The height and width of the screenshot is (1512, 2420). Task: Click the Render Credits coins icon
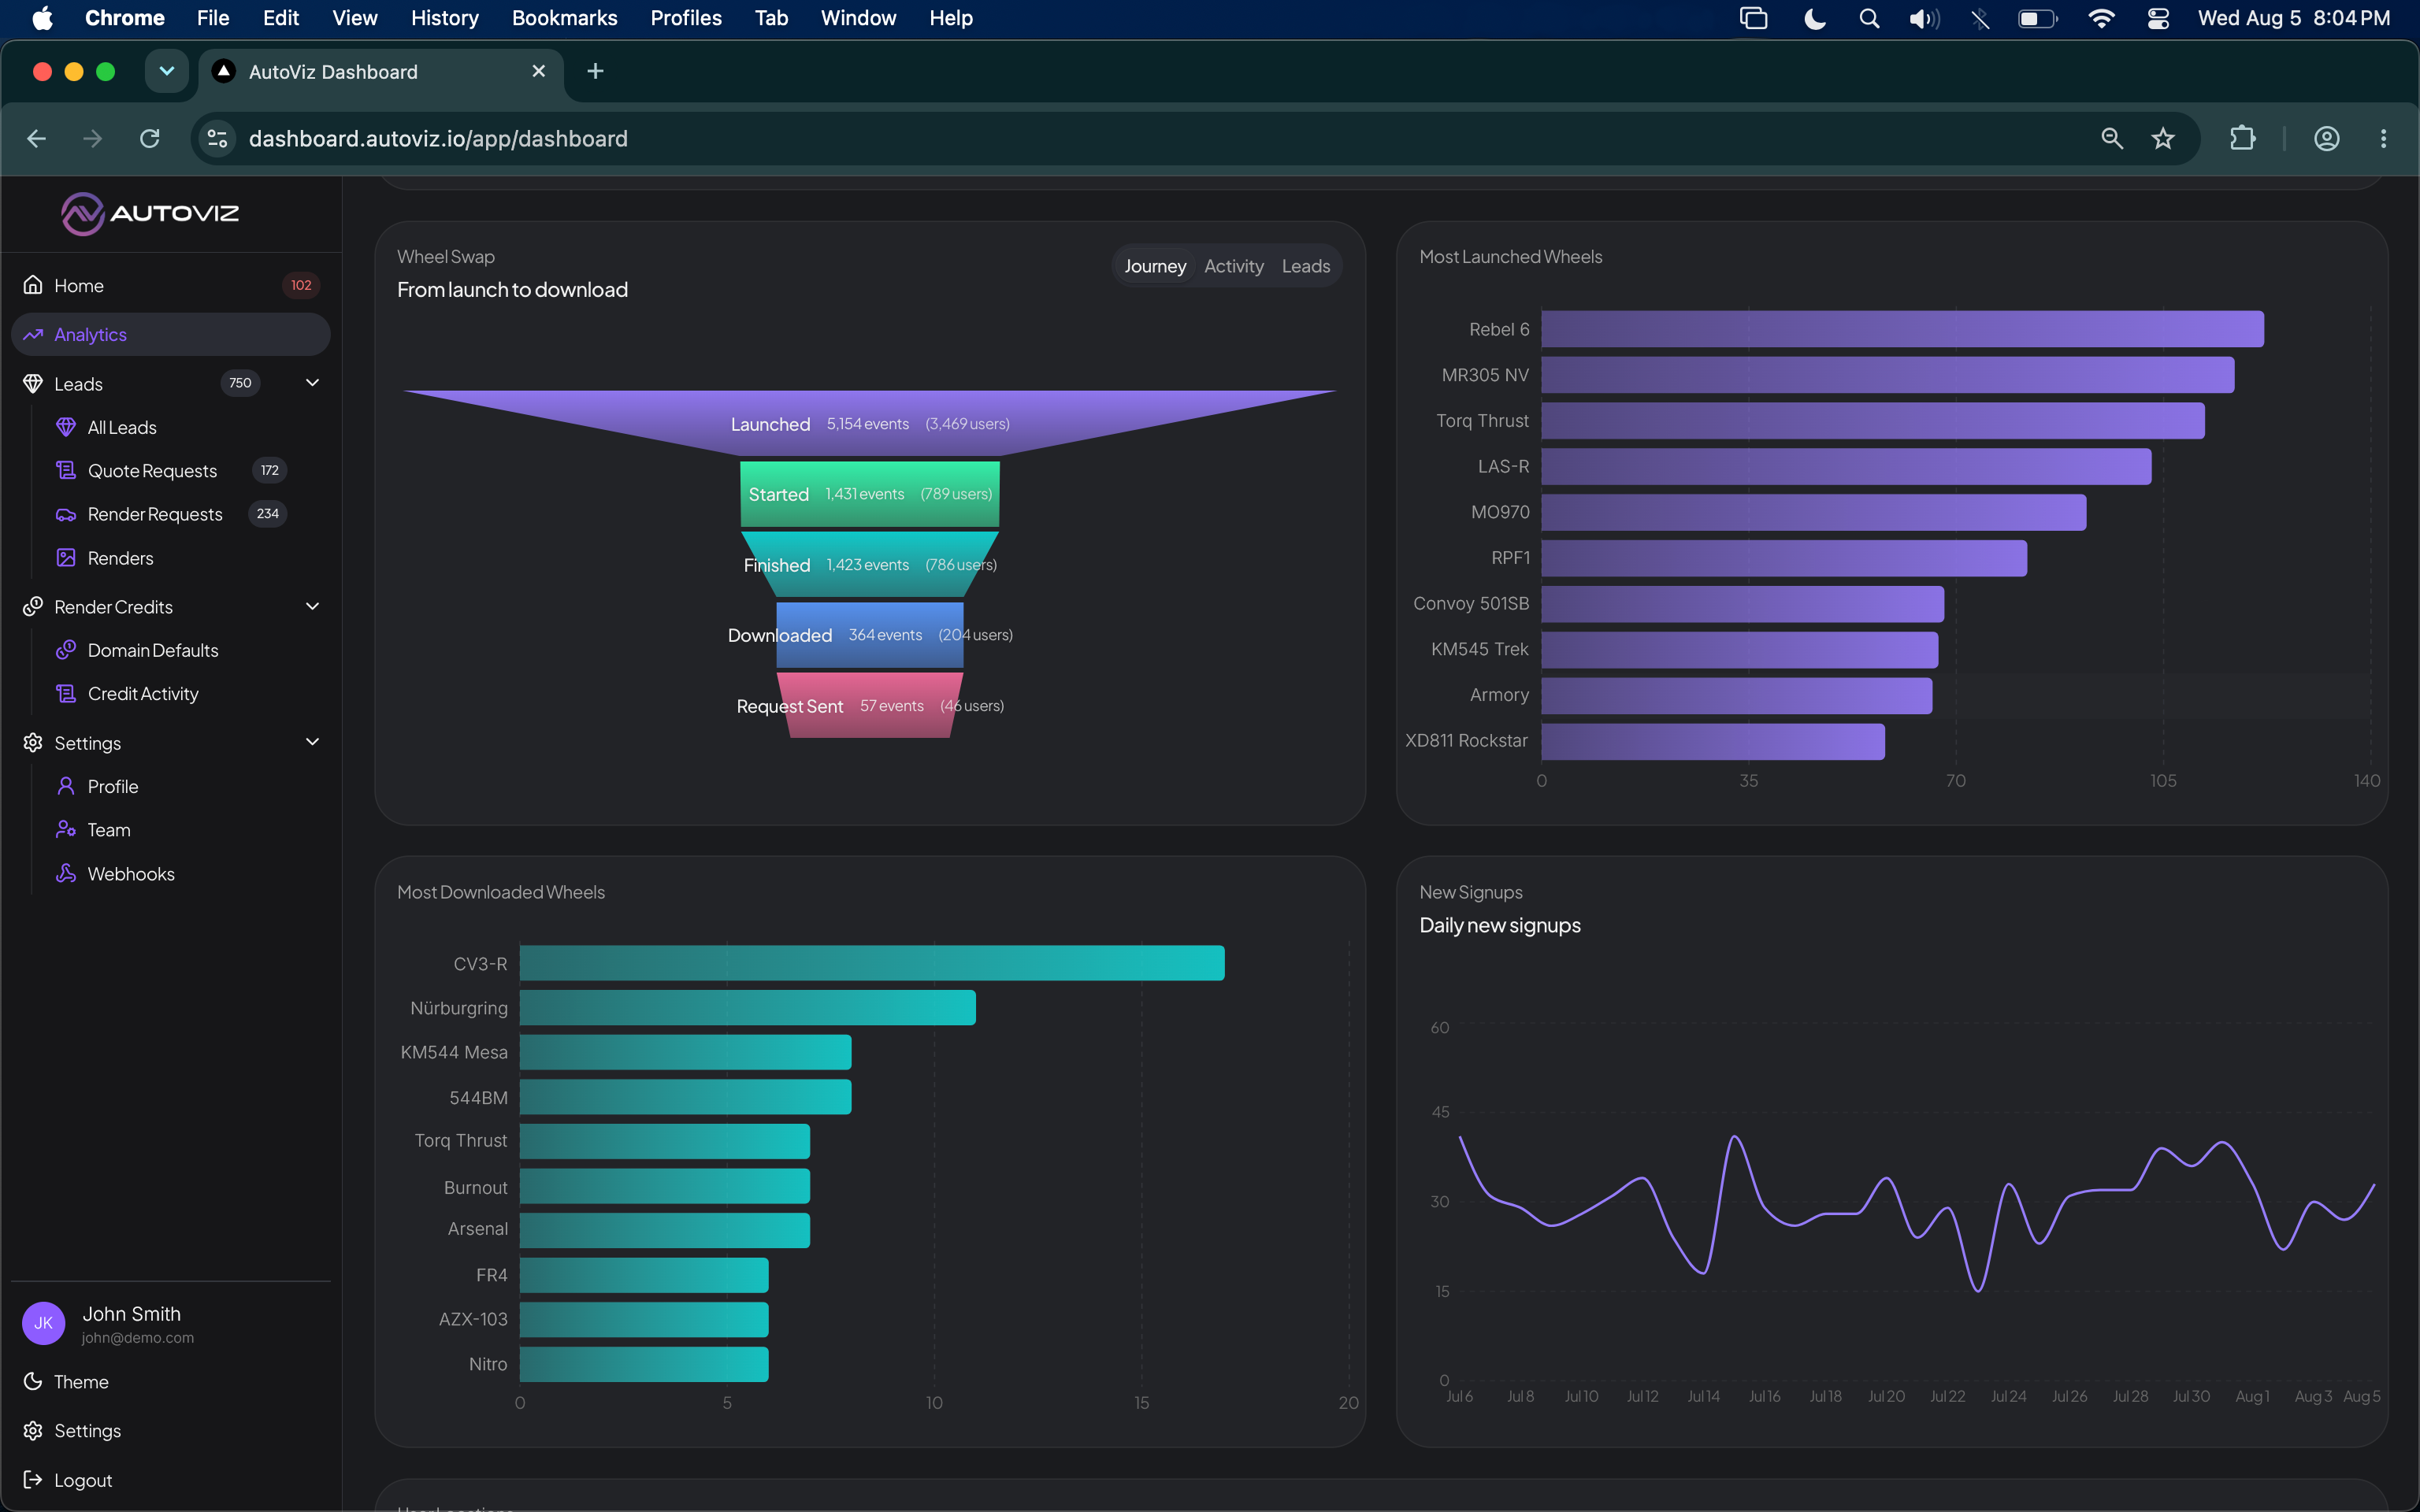[33, 606]
